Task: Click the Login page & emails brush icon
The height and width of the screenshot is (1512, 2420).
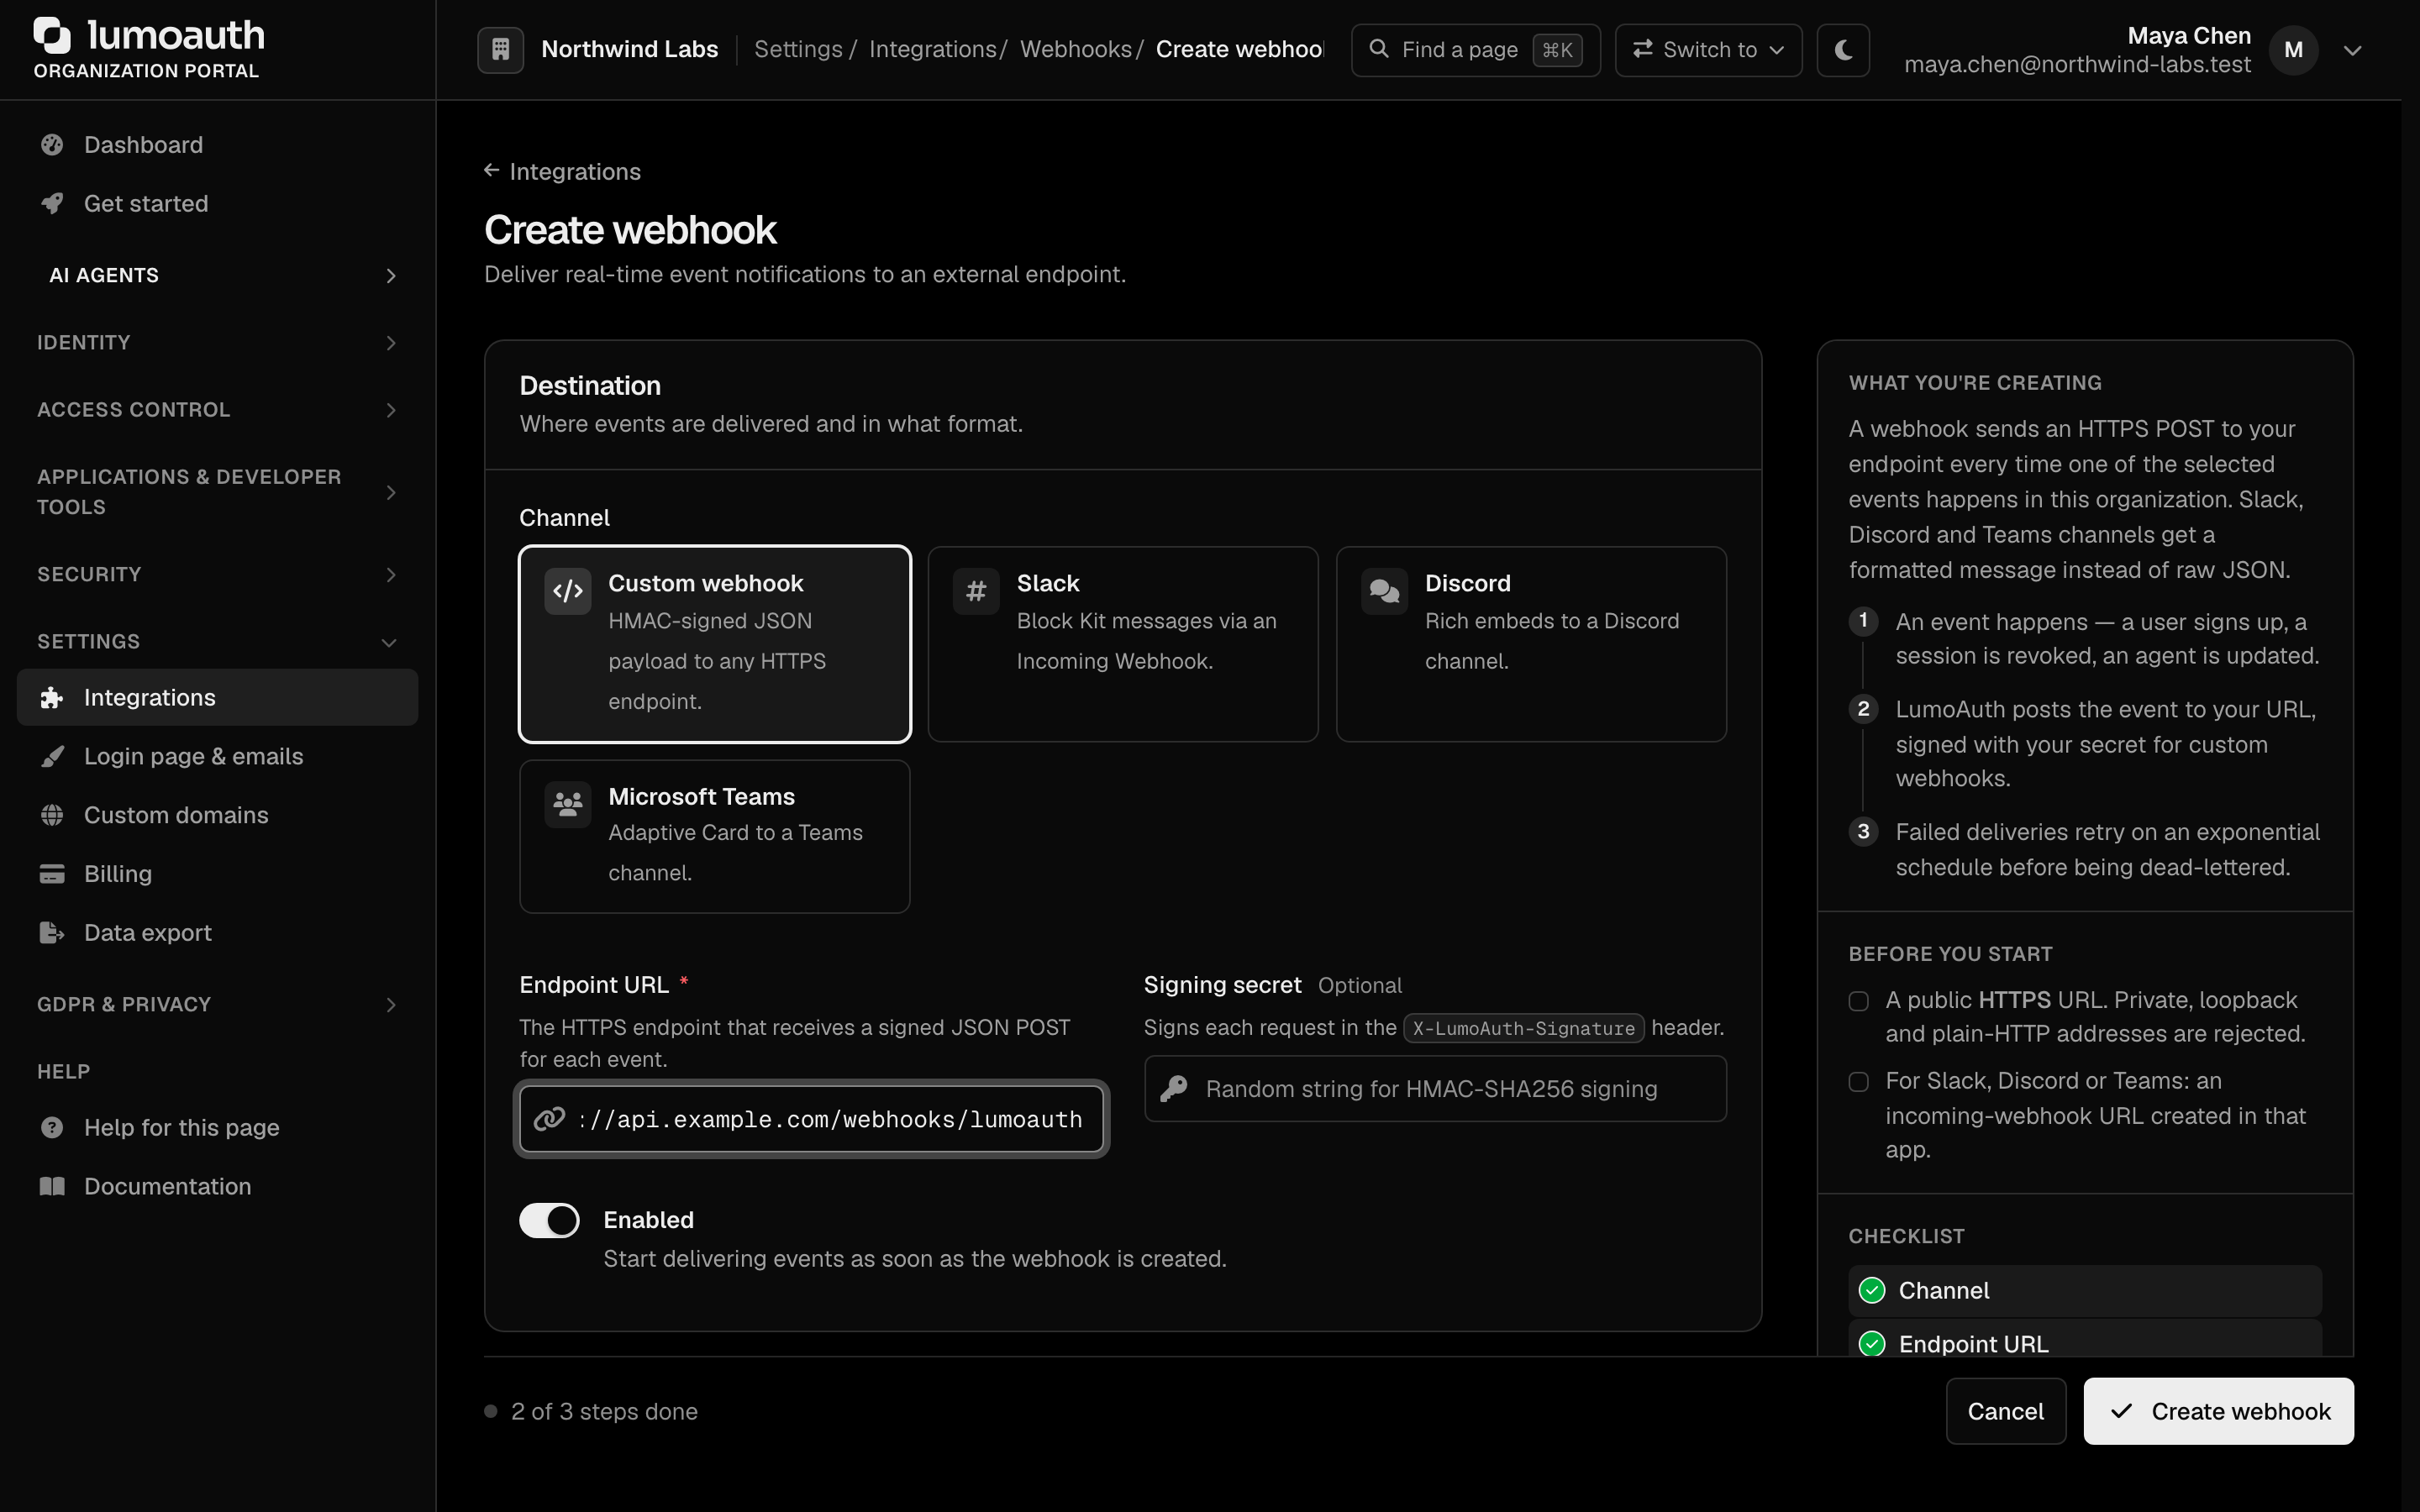Action: (52, 757)
